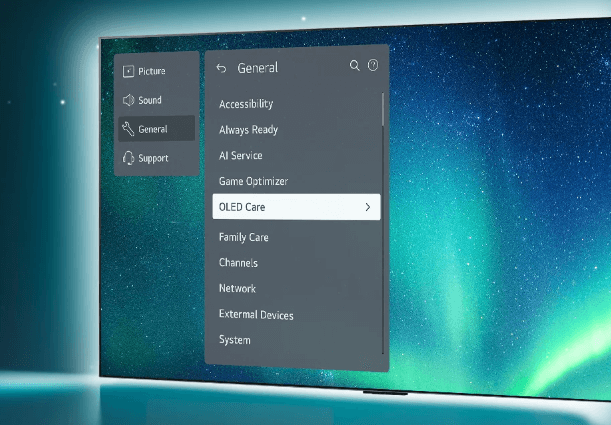
Task: Go to Channels settings
Action: pyautogui.click(x=238, y=263)
